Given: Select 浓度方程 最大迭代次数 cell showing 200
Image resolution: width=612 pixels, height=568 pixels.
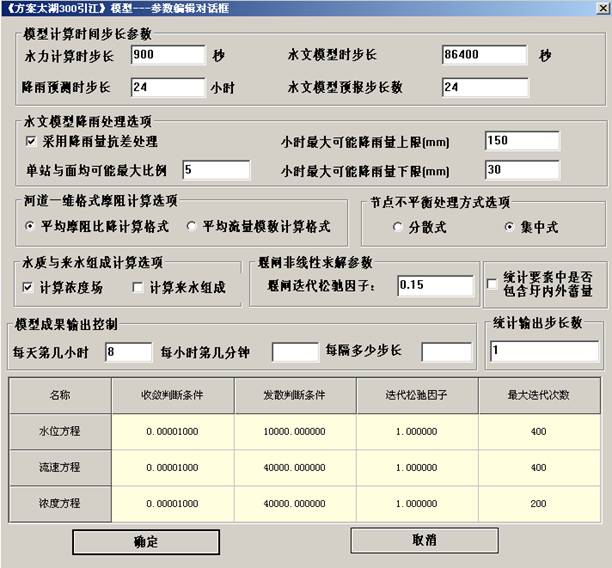Looking at the screenshot, I should [538, 503].
